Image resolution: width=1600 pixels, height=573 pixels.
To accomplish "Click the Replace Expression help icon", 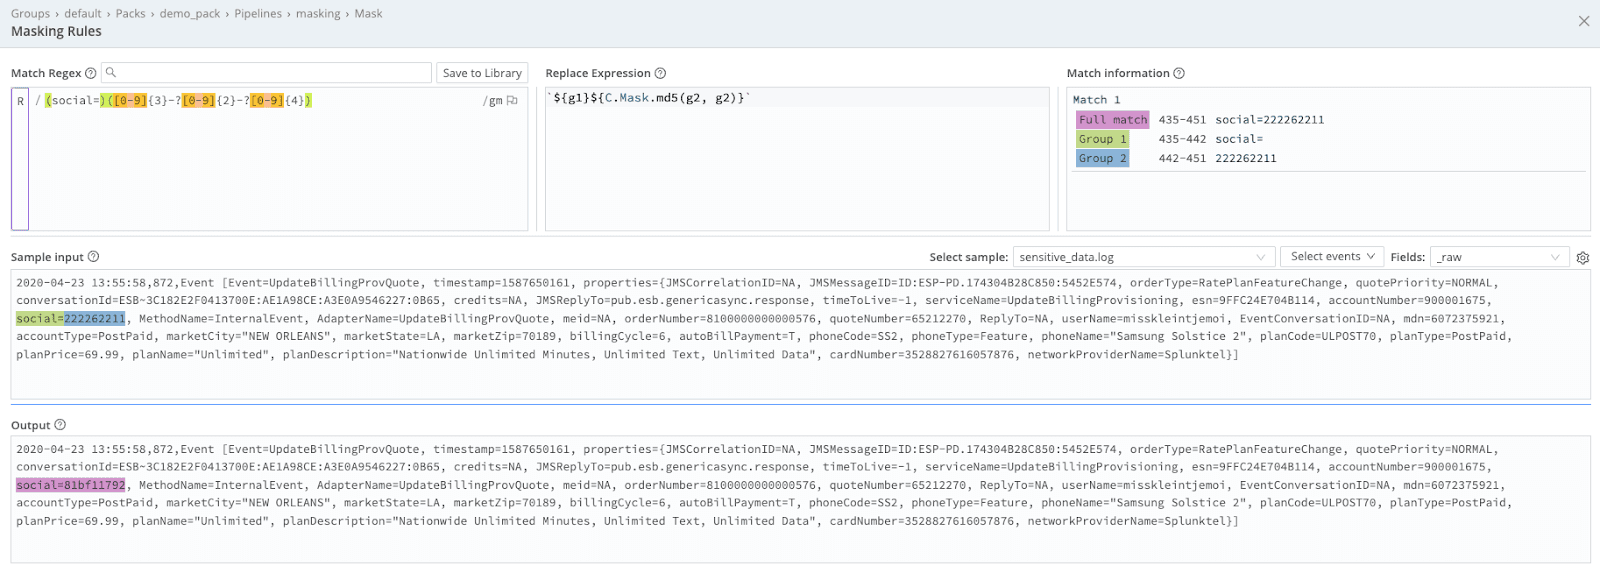I will coord(660,73).
